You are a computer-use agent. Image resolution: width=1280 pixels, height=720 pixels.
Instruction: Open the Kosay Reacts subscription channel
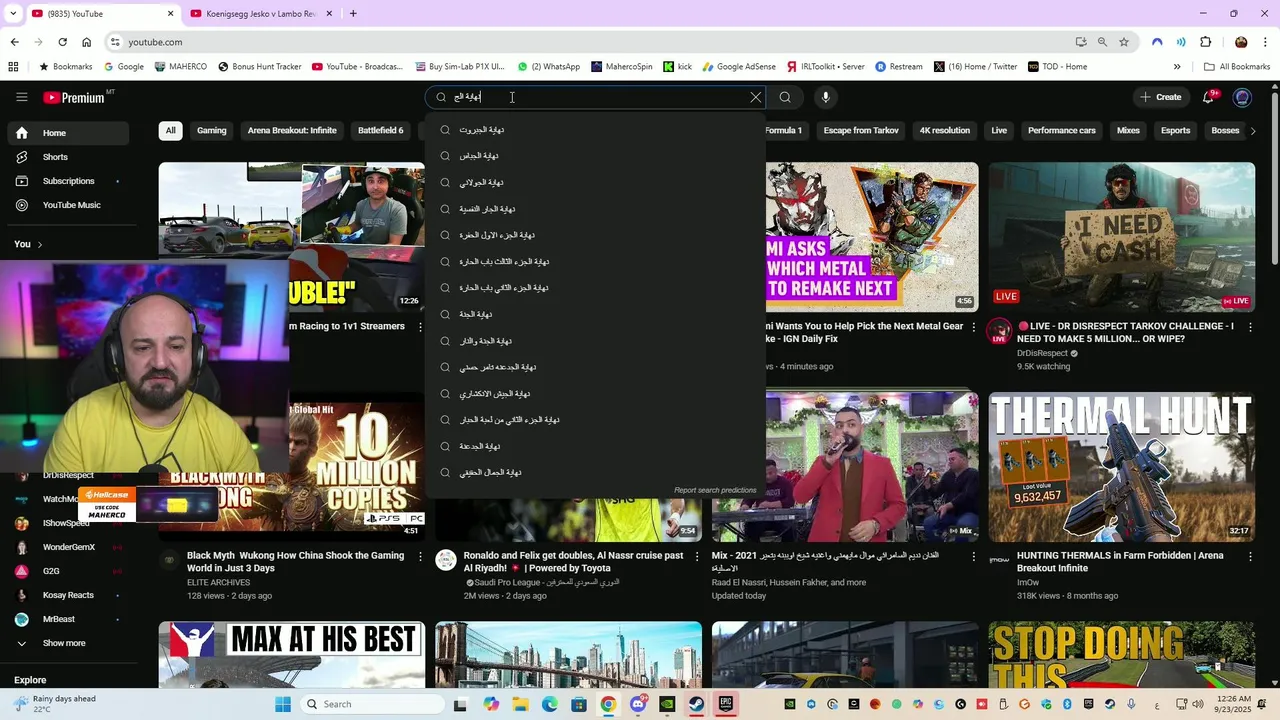(x=68, y=595)
